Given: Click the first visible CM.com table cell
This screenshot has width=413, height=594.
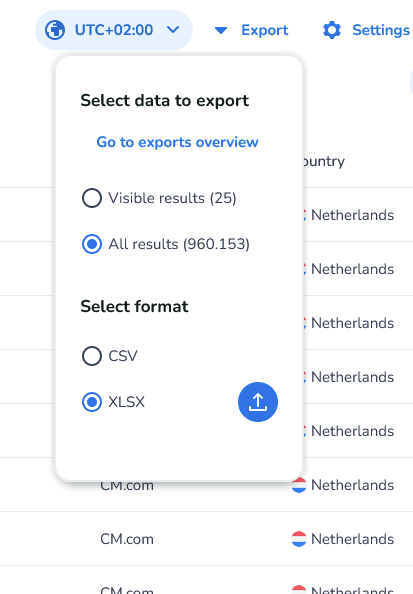Looking at the screenshot, I should 127,485.
